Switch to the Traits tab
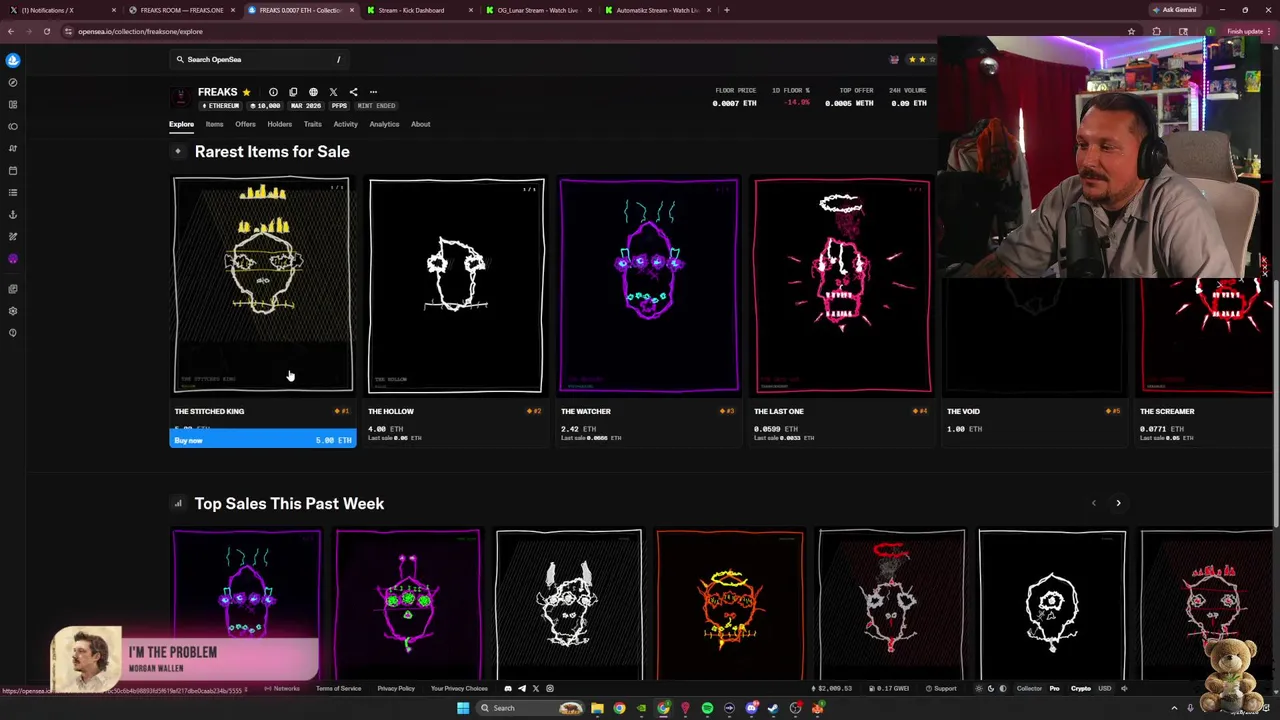 click(x=313, y=124)
